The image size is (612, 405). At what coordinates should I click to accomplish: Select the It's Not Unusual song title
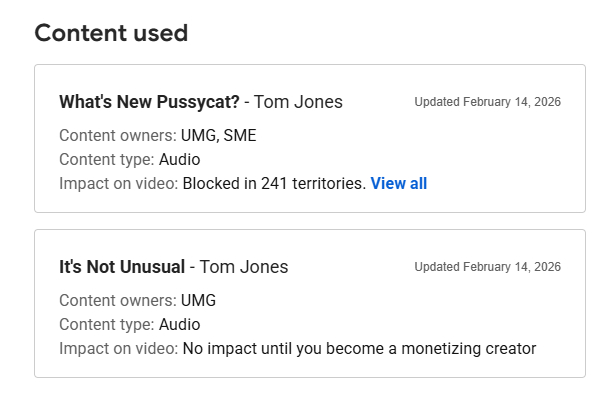coord(122,267)
